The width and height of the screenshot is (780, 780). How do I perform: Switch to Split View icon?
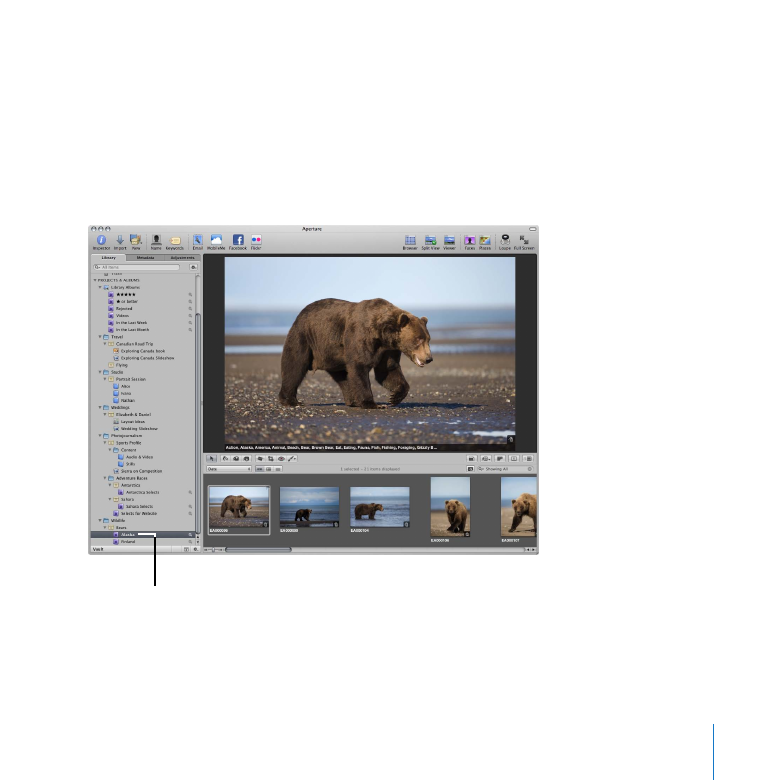(430, 240)
